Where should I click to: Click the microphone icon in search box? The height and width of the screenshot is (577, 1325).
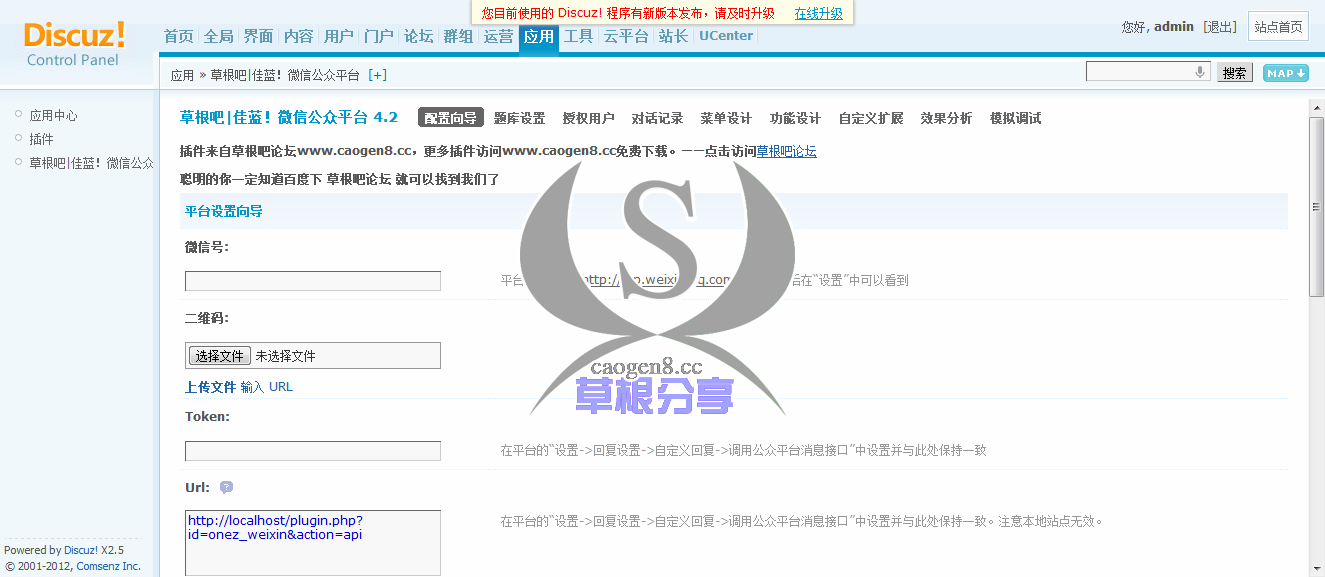pyautogui.click(x=1199, y=72)
